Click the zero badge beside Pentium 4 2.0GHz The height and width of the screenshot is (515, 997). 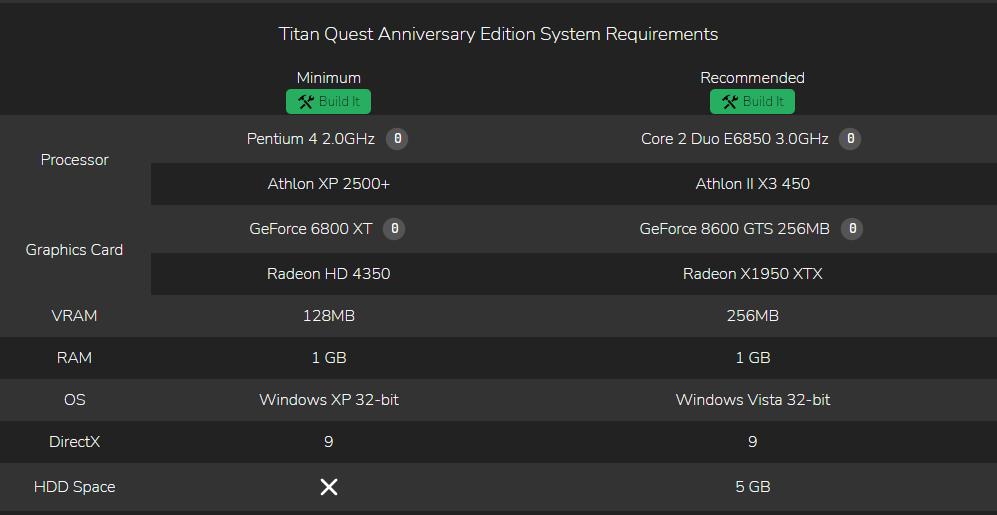(x=397, y=139)
